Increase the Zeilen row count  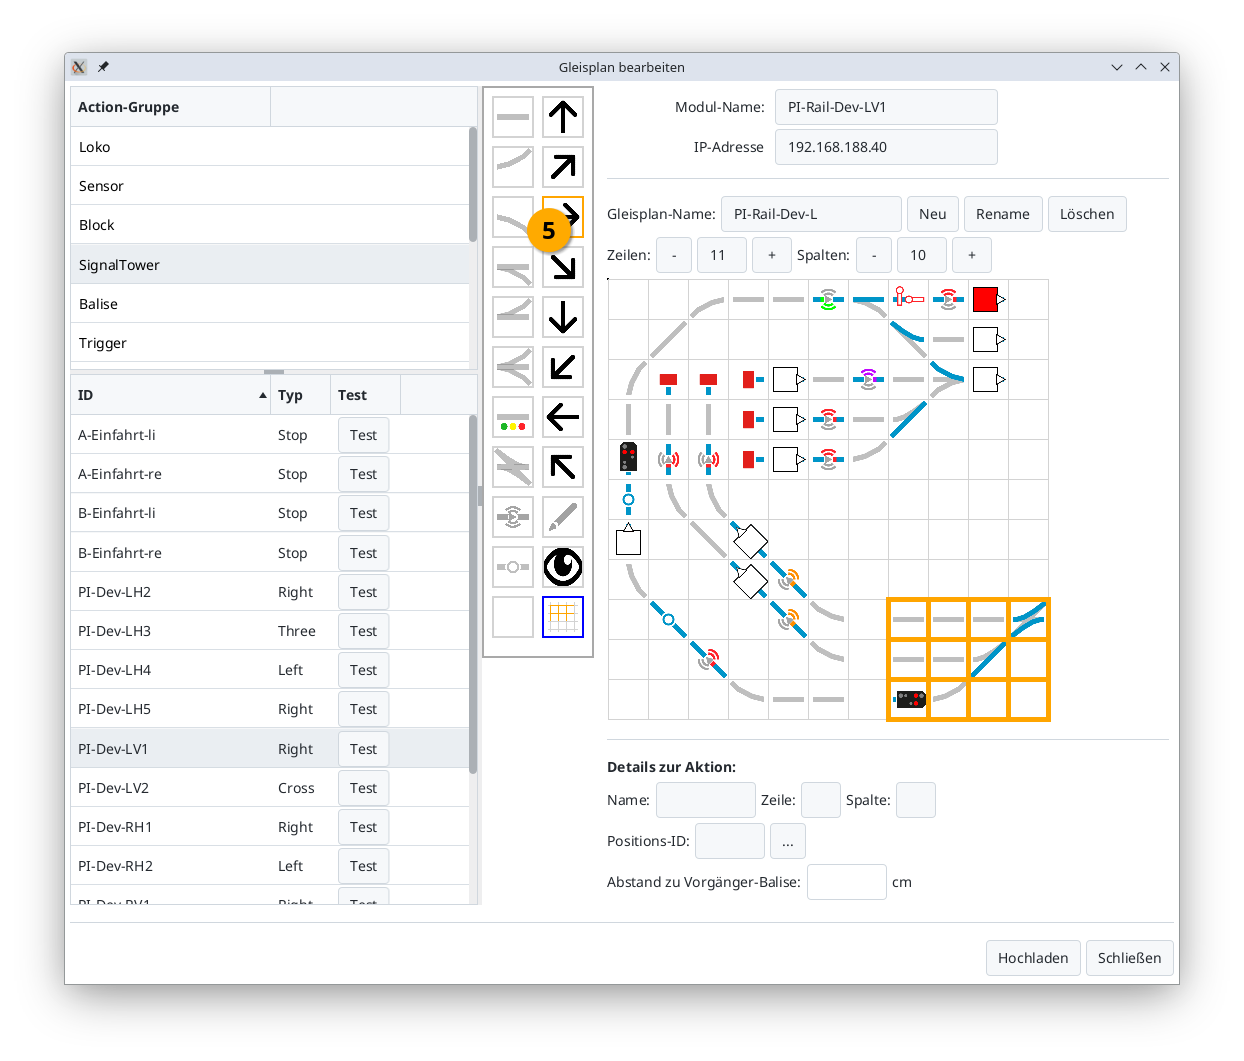[x=771, y=255]
